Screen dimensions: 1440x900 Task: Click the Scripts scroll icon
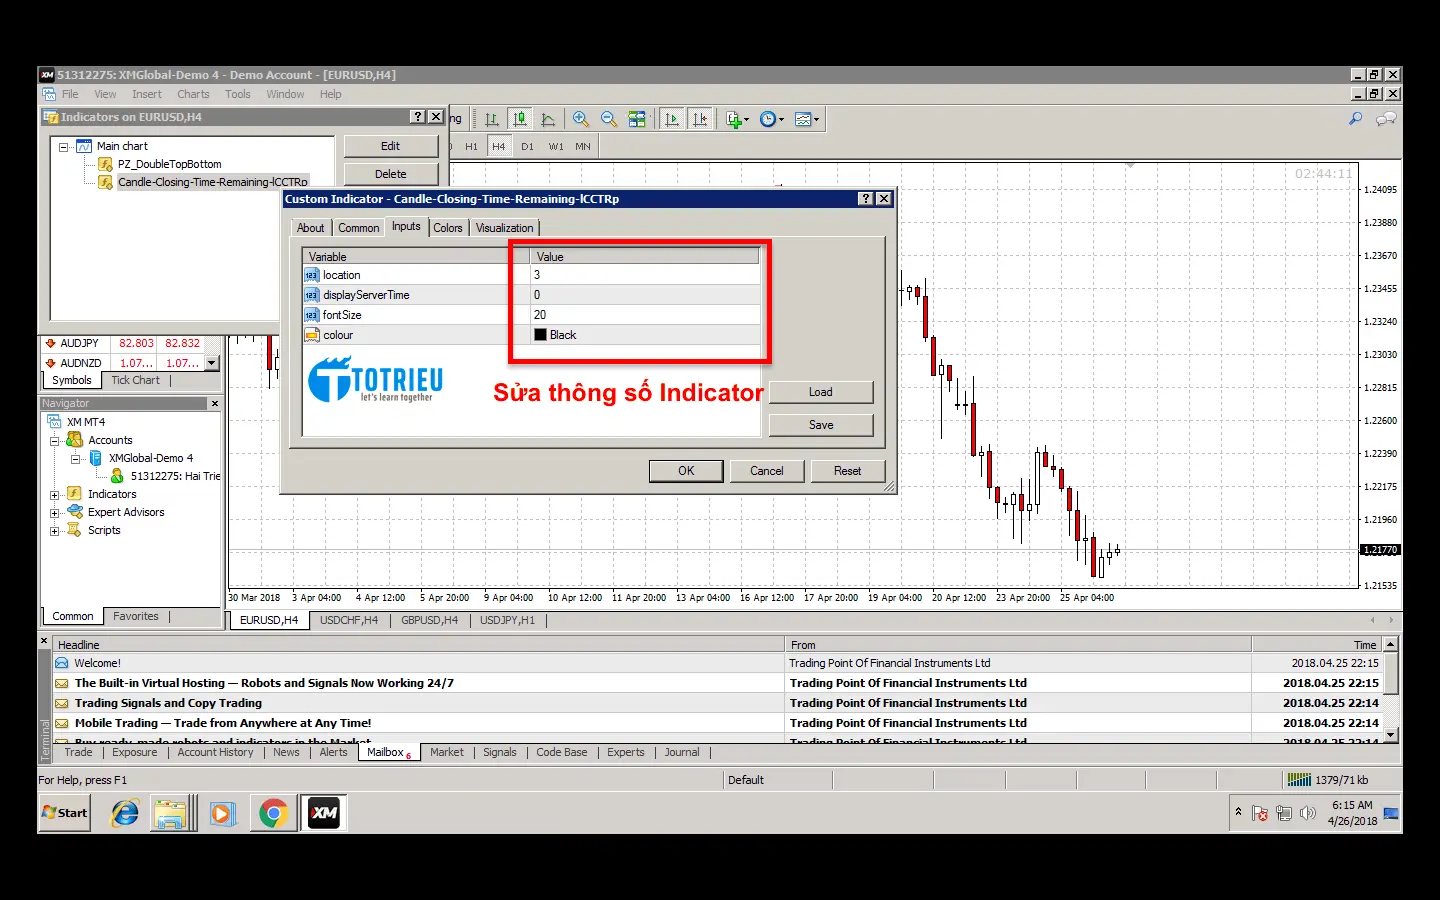[x=74, y=530]
